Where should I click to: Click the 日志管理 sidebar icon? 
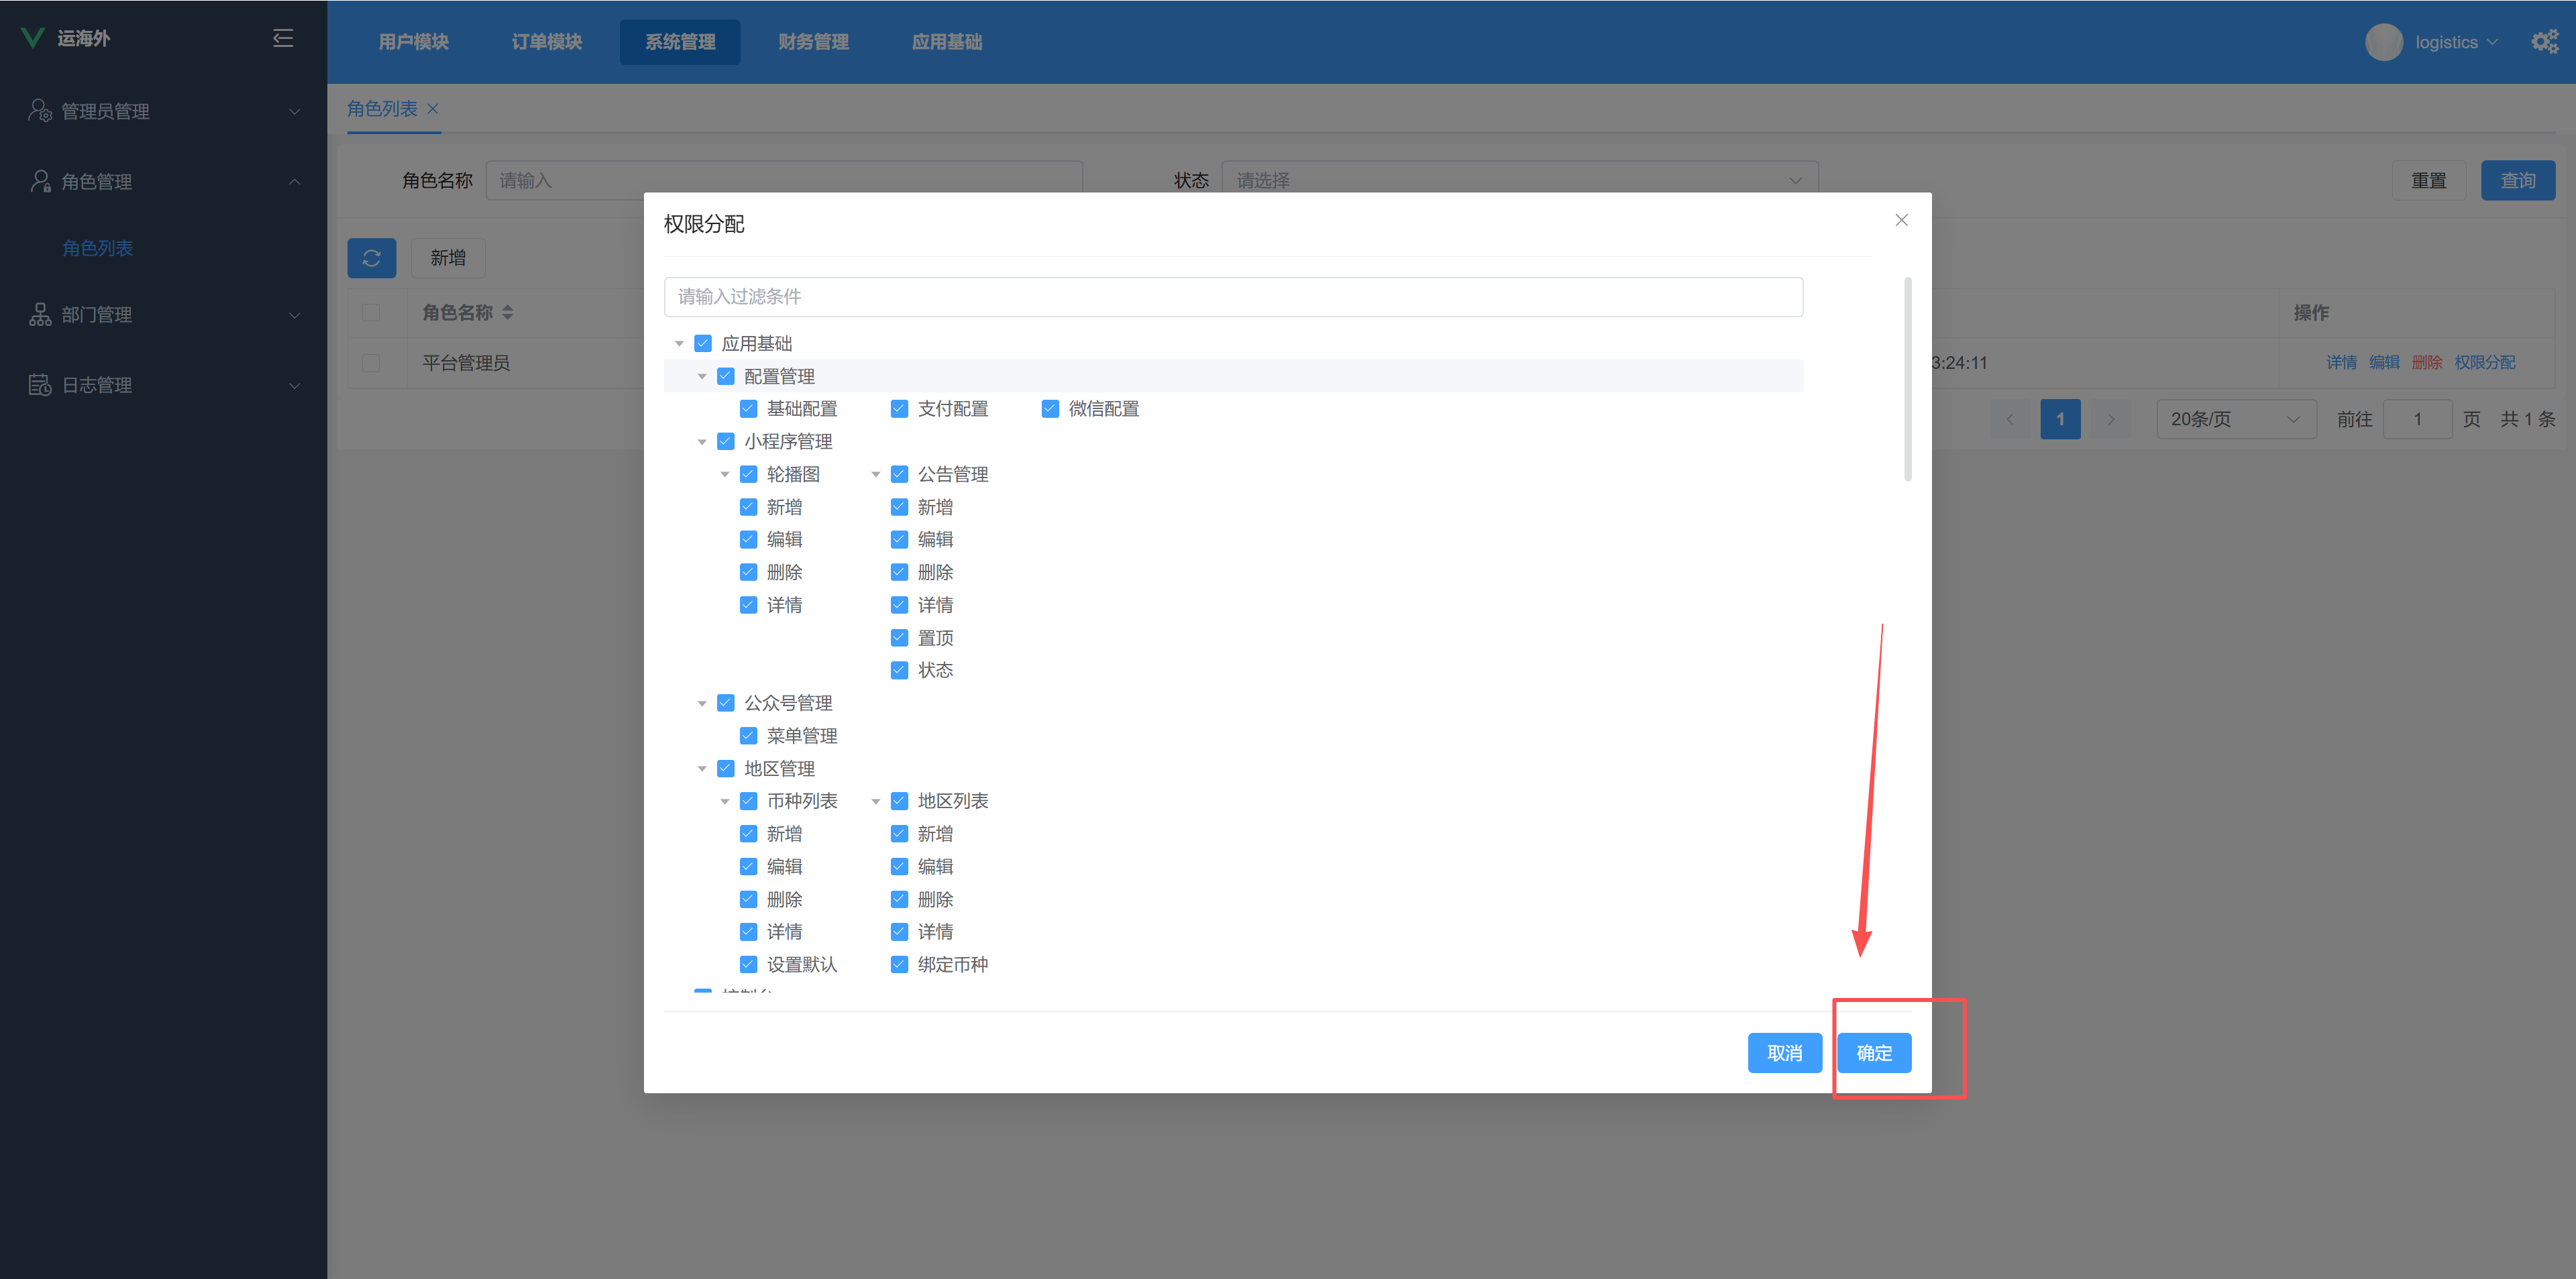pos(40,385)
